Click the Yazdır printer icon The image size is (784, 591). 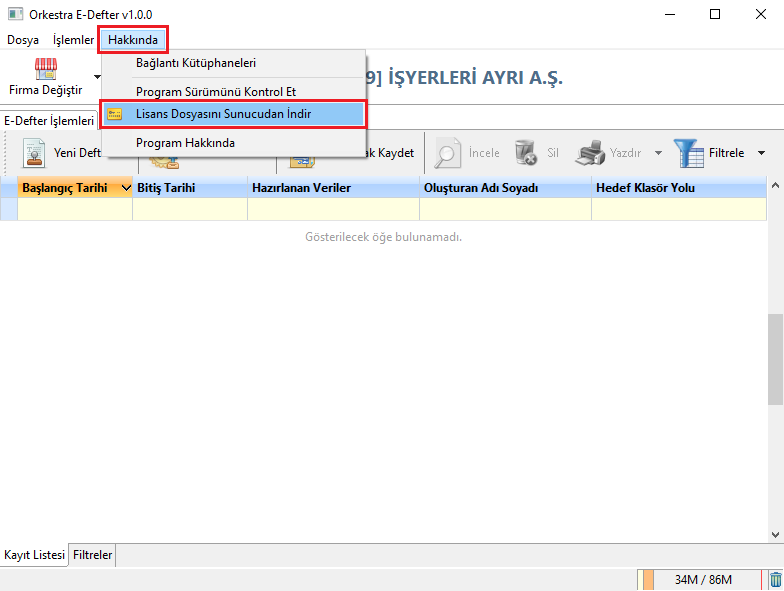tap(590, 153)
